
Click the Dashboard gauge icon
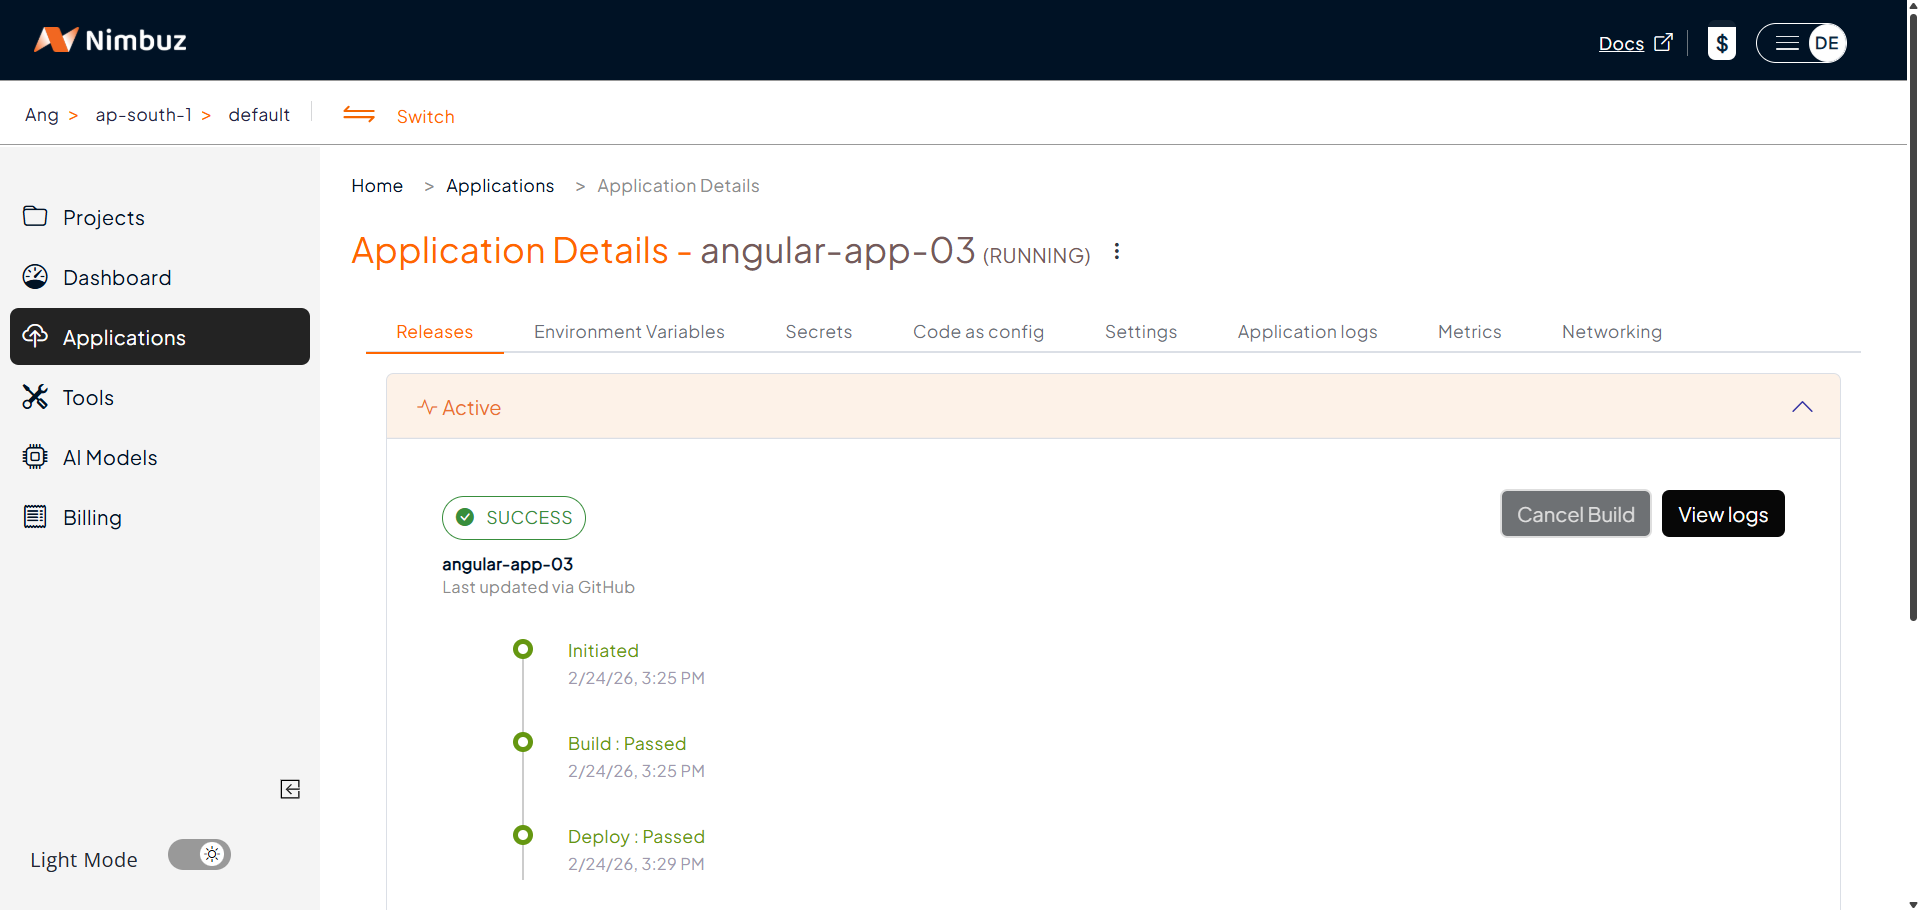35,277
